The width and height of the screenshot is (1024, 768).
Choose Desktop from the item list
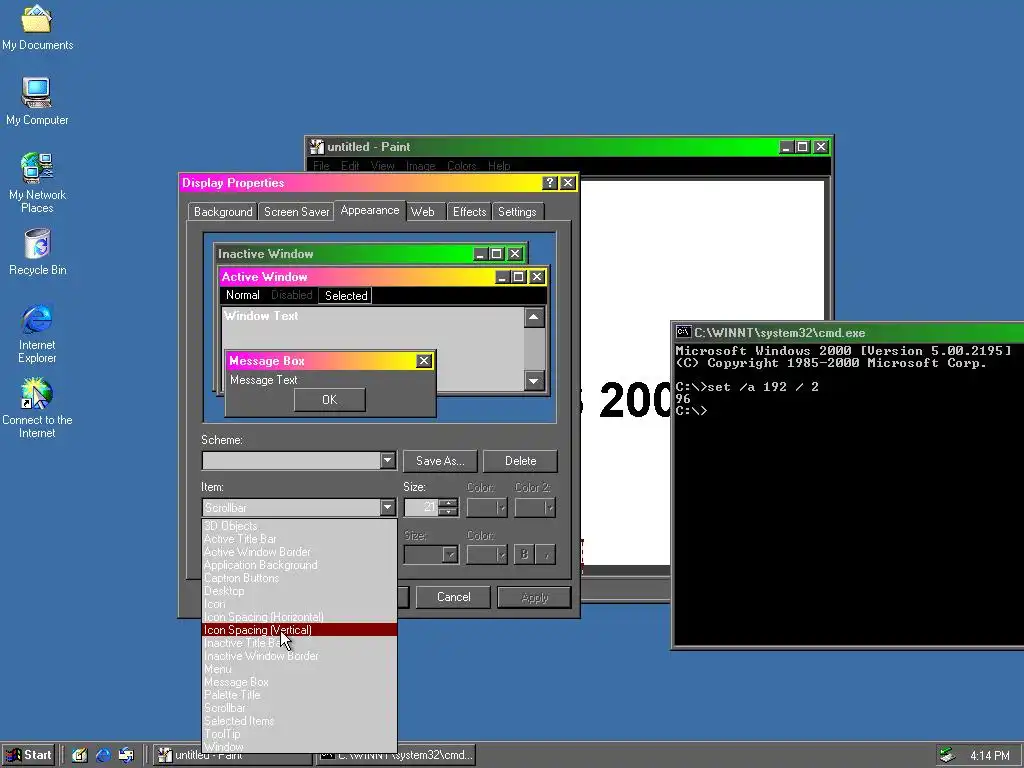pos(300,591)
